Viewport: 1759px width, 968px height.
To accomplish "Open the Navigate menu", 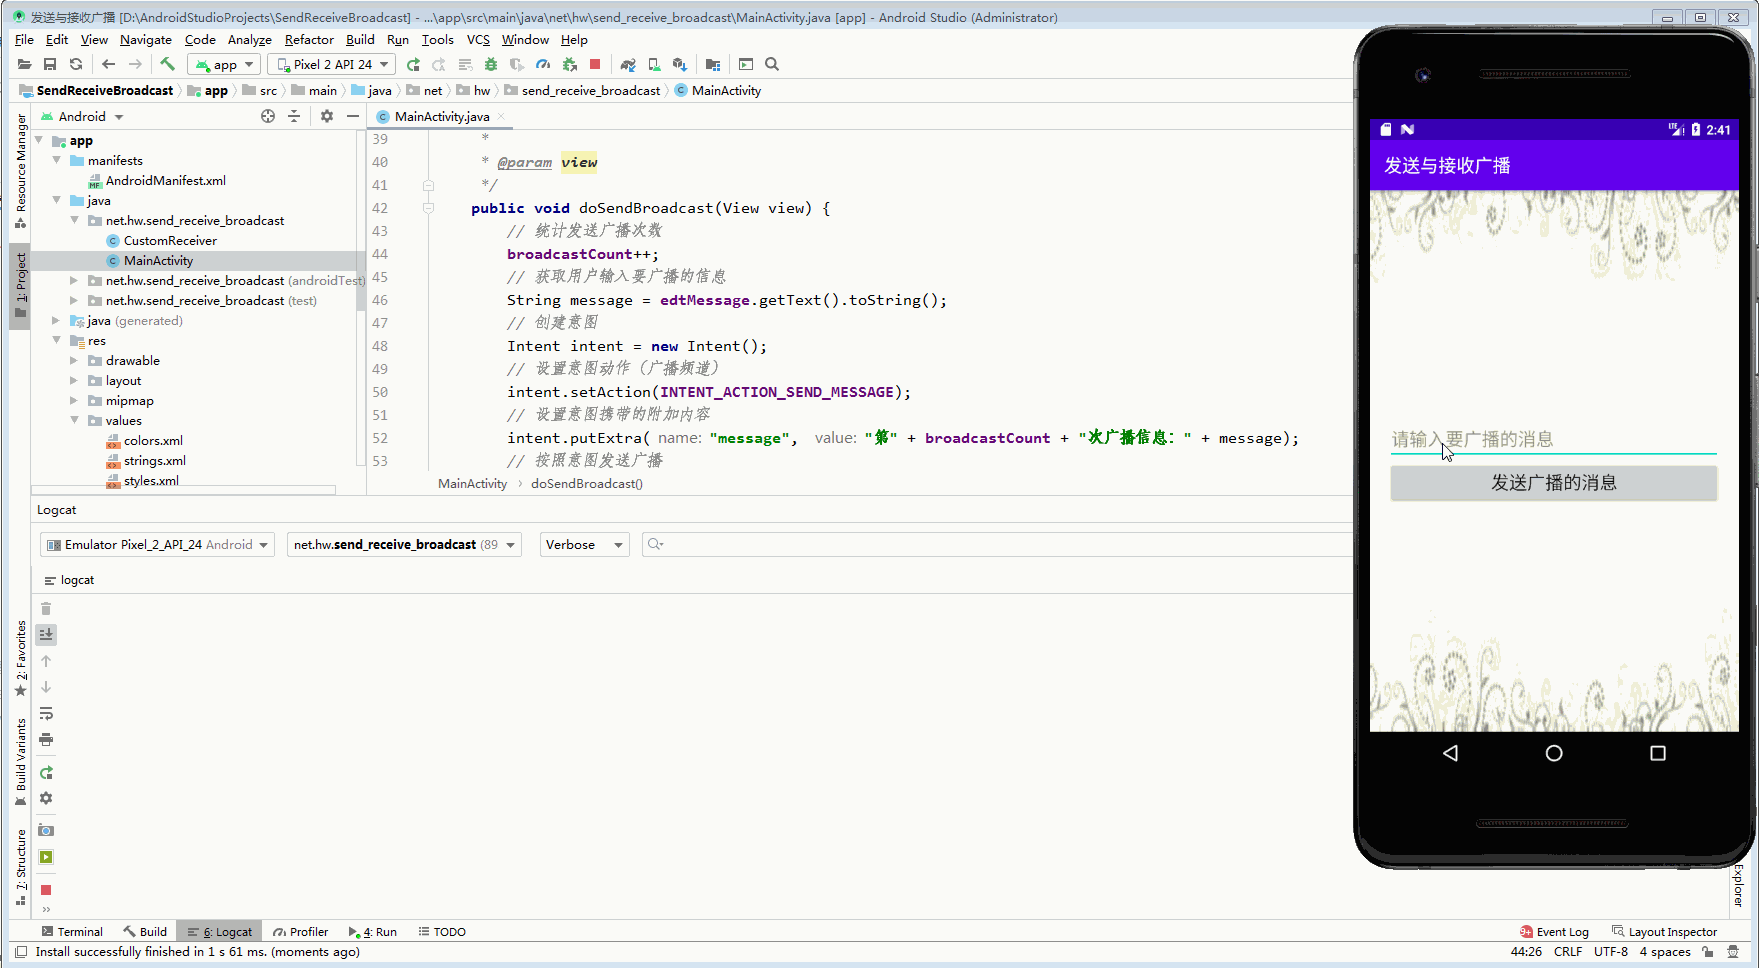I will (146, 40).
